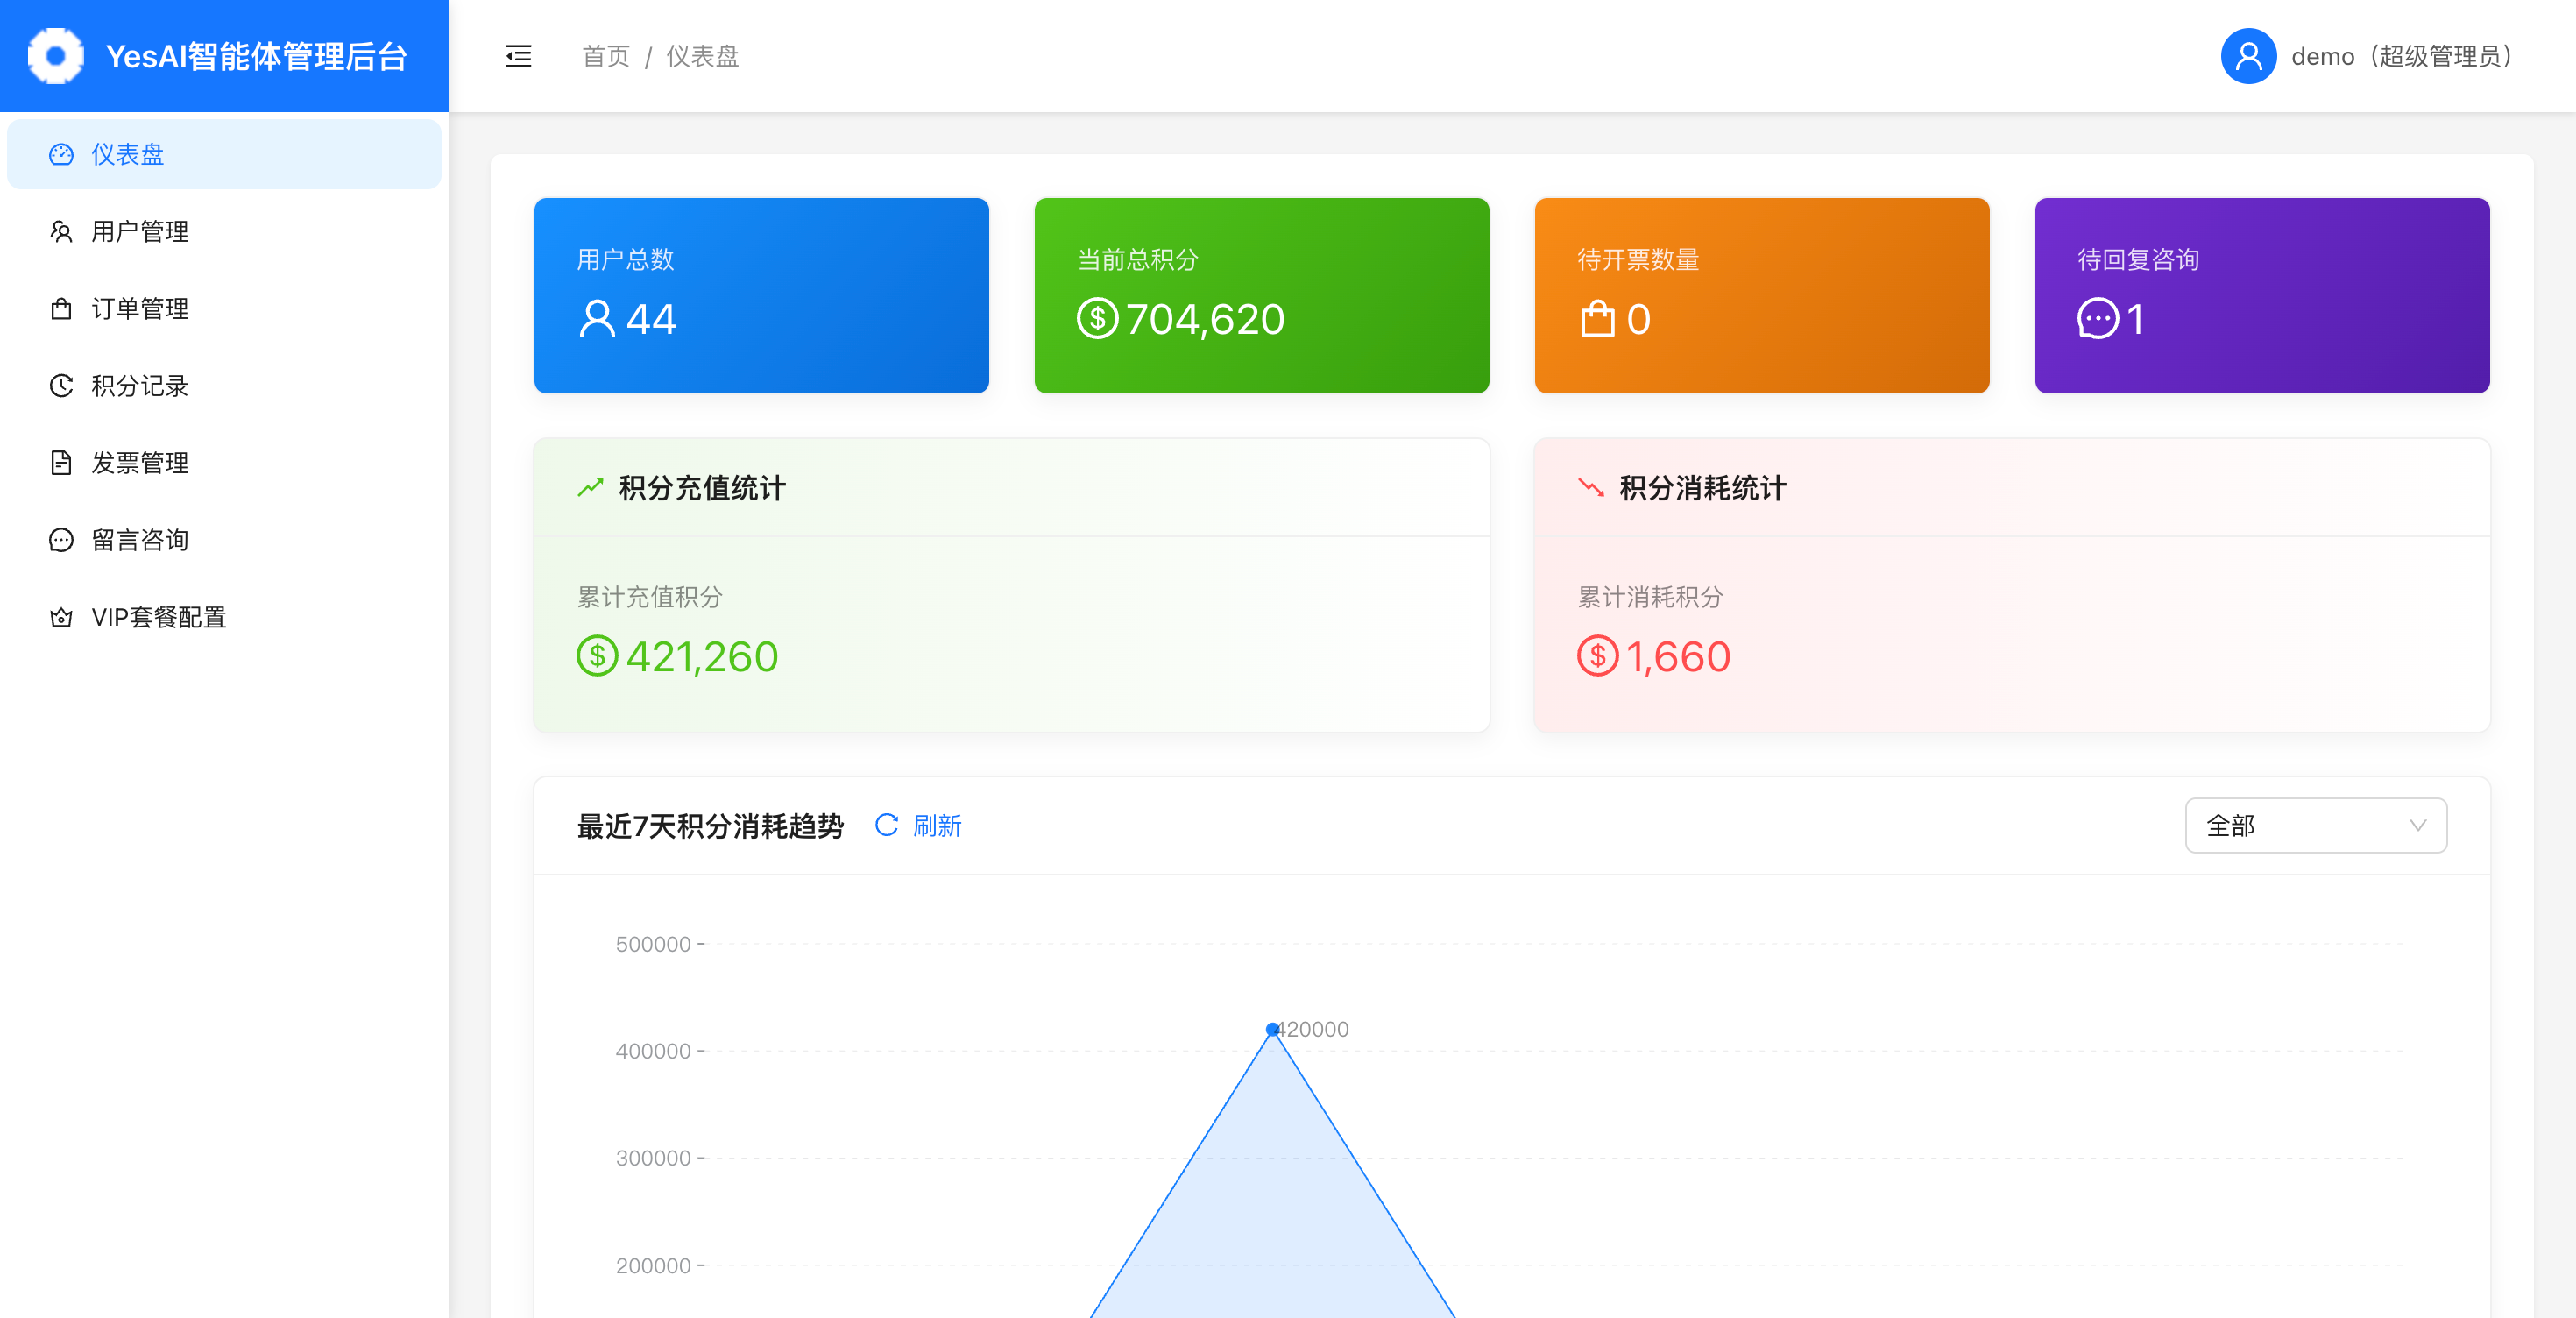
Task: Click the 累计充值积分 label
Action: [x=649, y=596]
